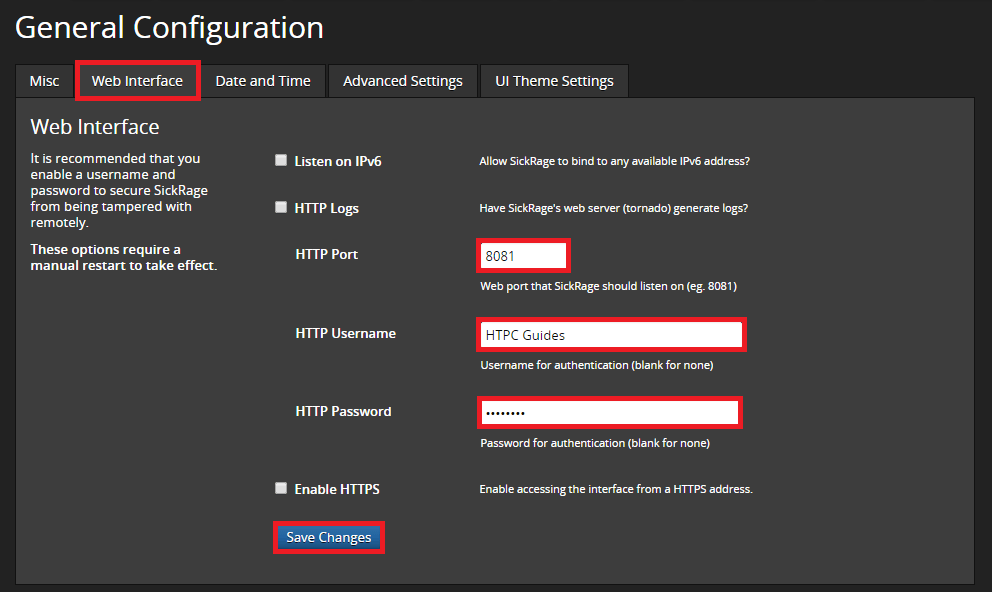Click the IPv6 binding description text
The width and height of the screenshot is (992, 592).
point(614,161)
